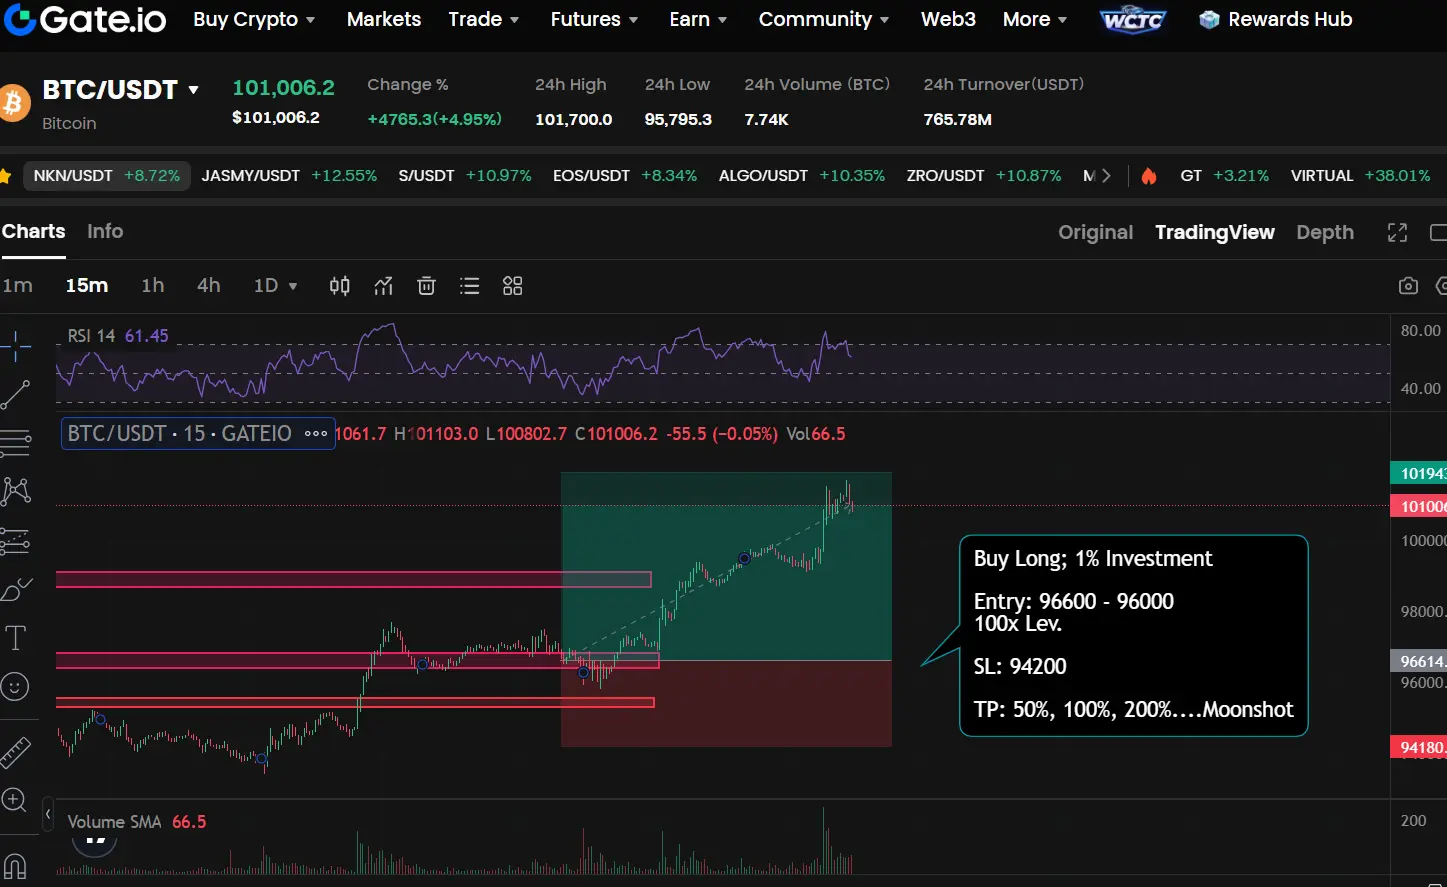This screenshot has height=887, width=1447.
Task: Click the Bitcoin coin icon
Action: tap(14, 102)
